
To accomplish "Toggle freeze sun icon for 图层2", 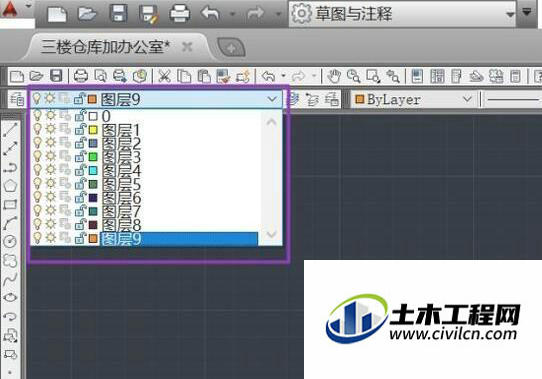I will click(x=50, y=142).
